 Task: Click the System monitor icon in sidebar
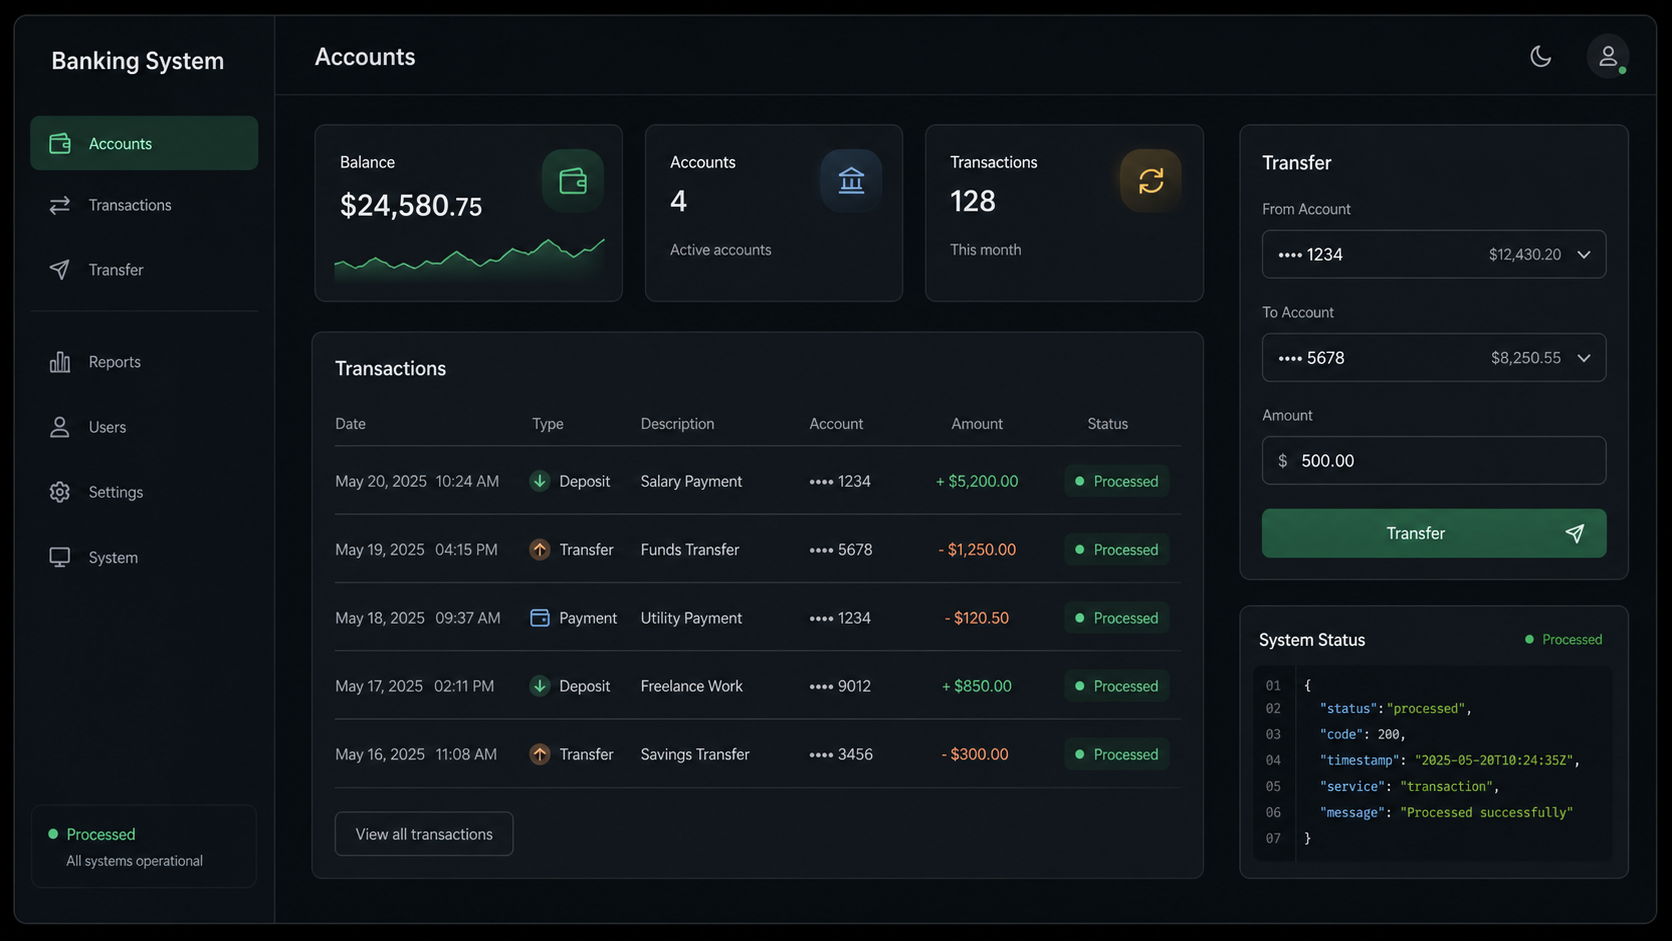tap(60, 557)
